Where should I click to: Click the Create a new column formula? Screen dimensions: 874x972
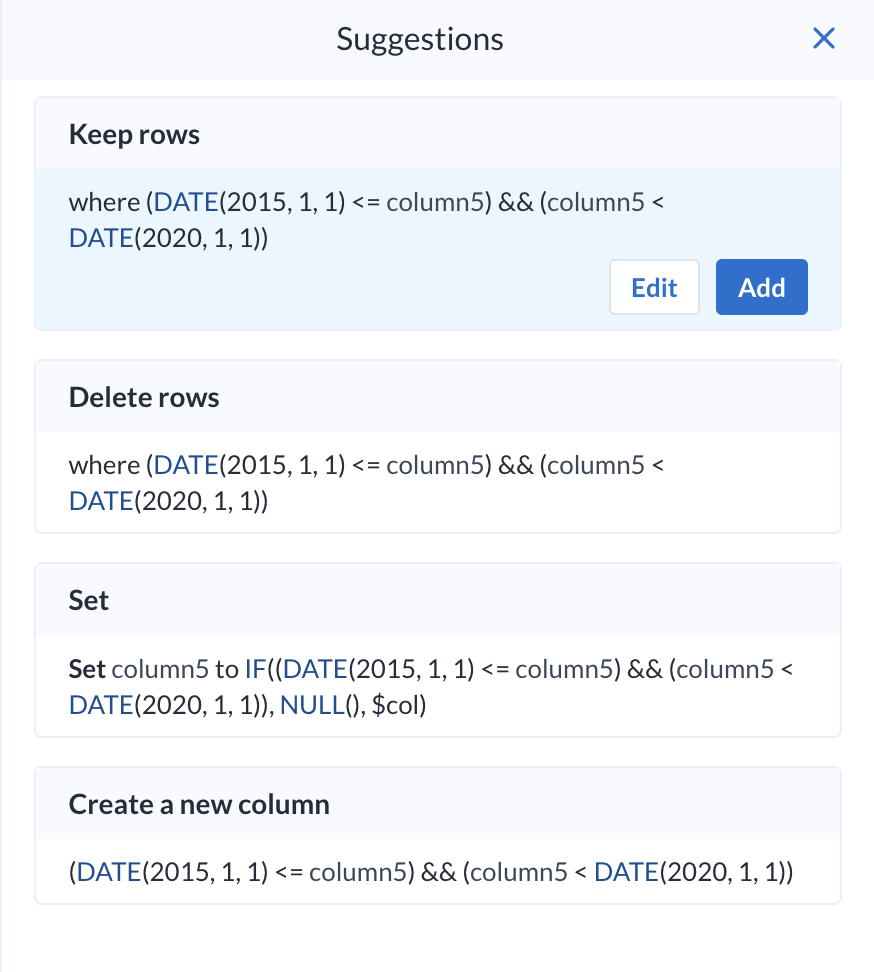(x=430, y=872)
